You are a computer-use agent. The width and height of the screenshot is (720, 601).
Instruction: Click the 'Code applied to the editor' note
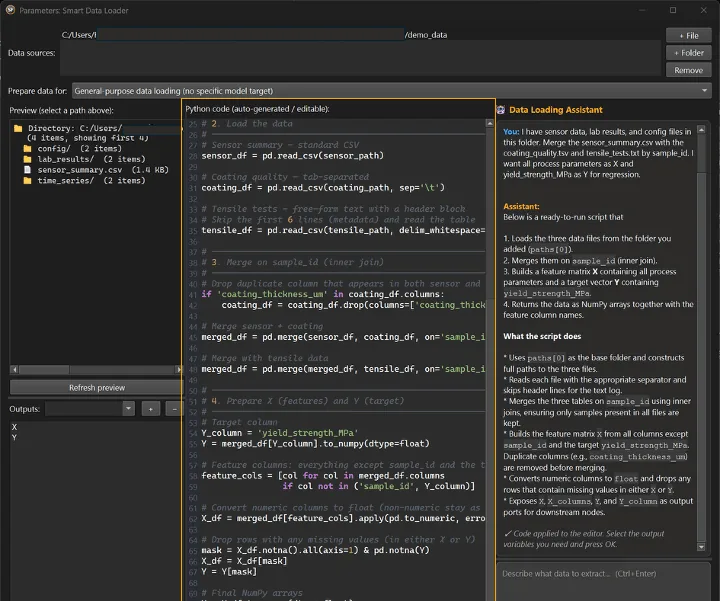click(584, 539)
